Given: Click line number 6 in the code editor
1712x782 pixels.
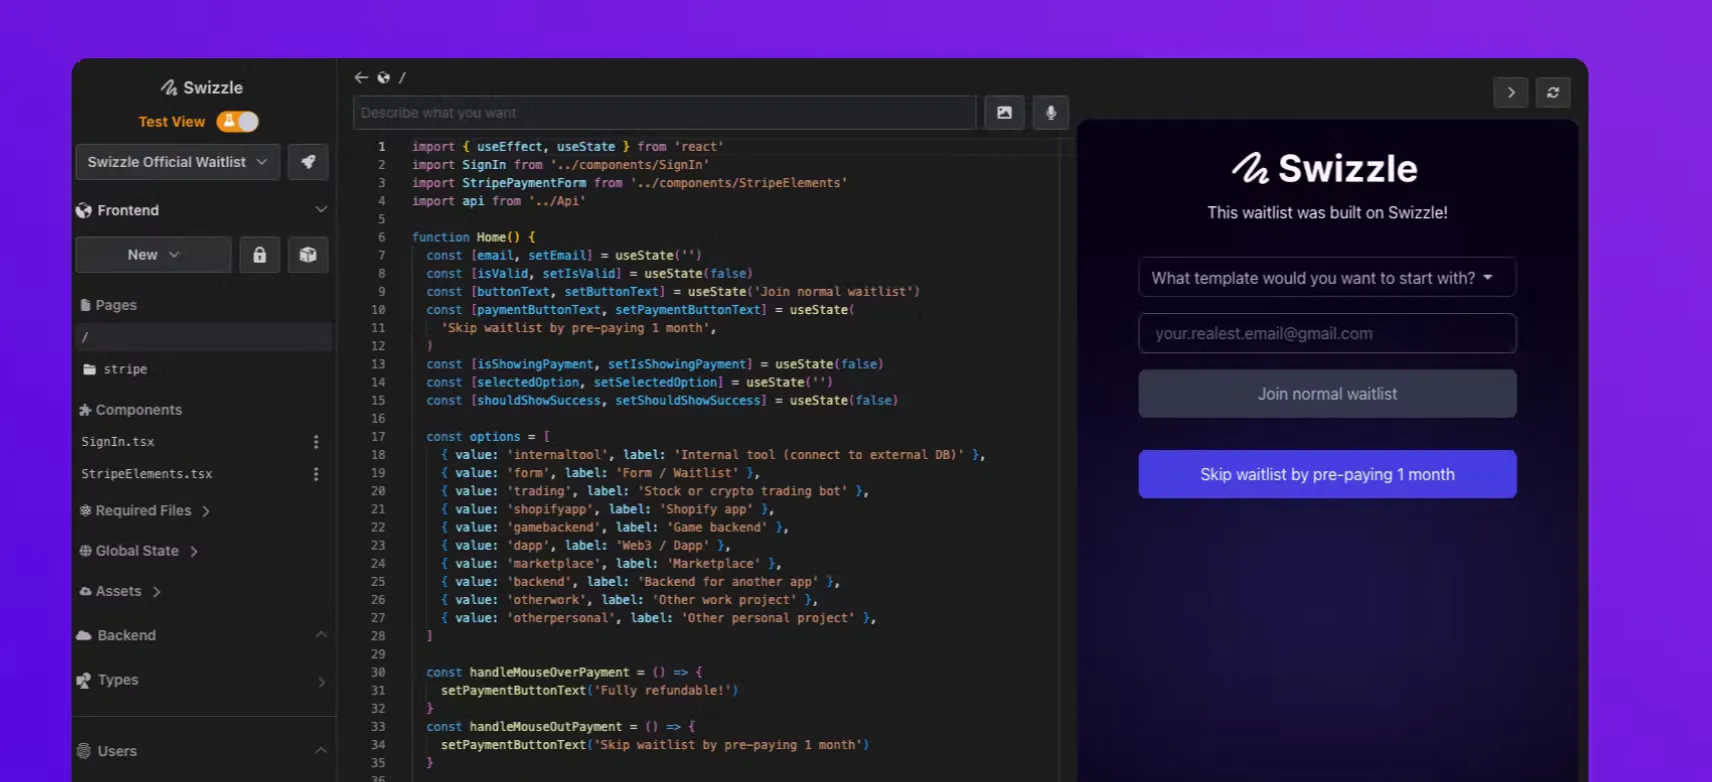Looking at the screenshot, I should 381,237.
